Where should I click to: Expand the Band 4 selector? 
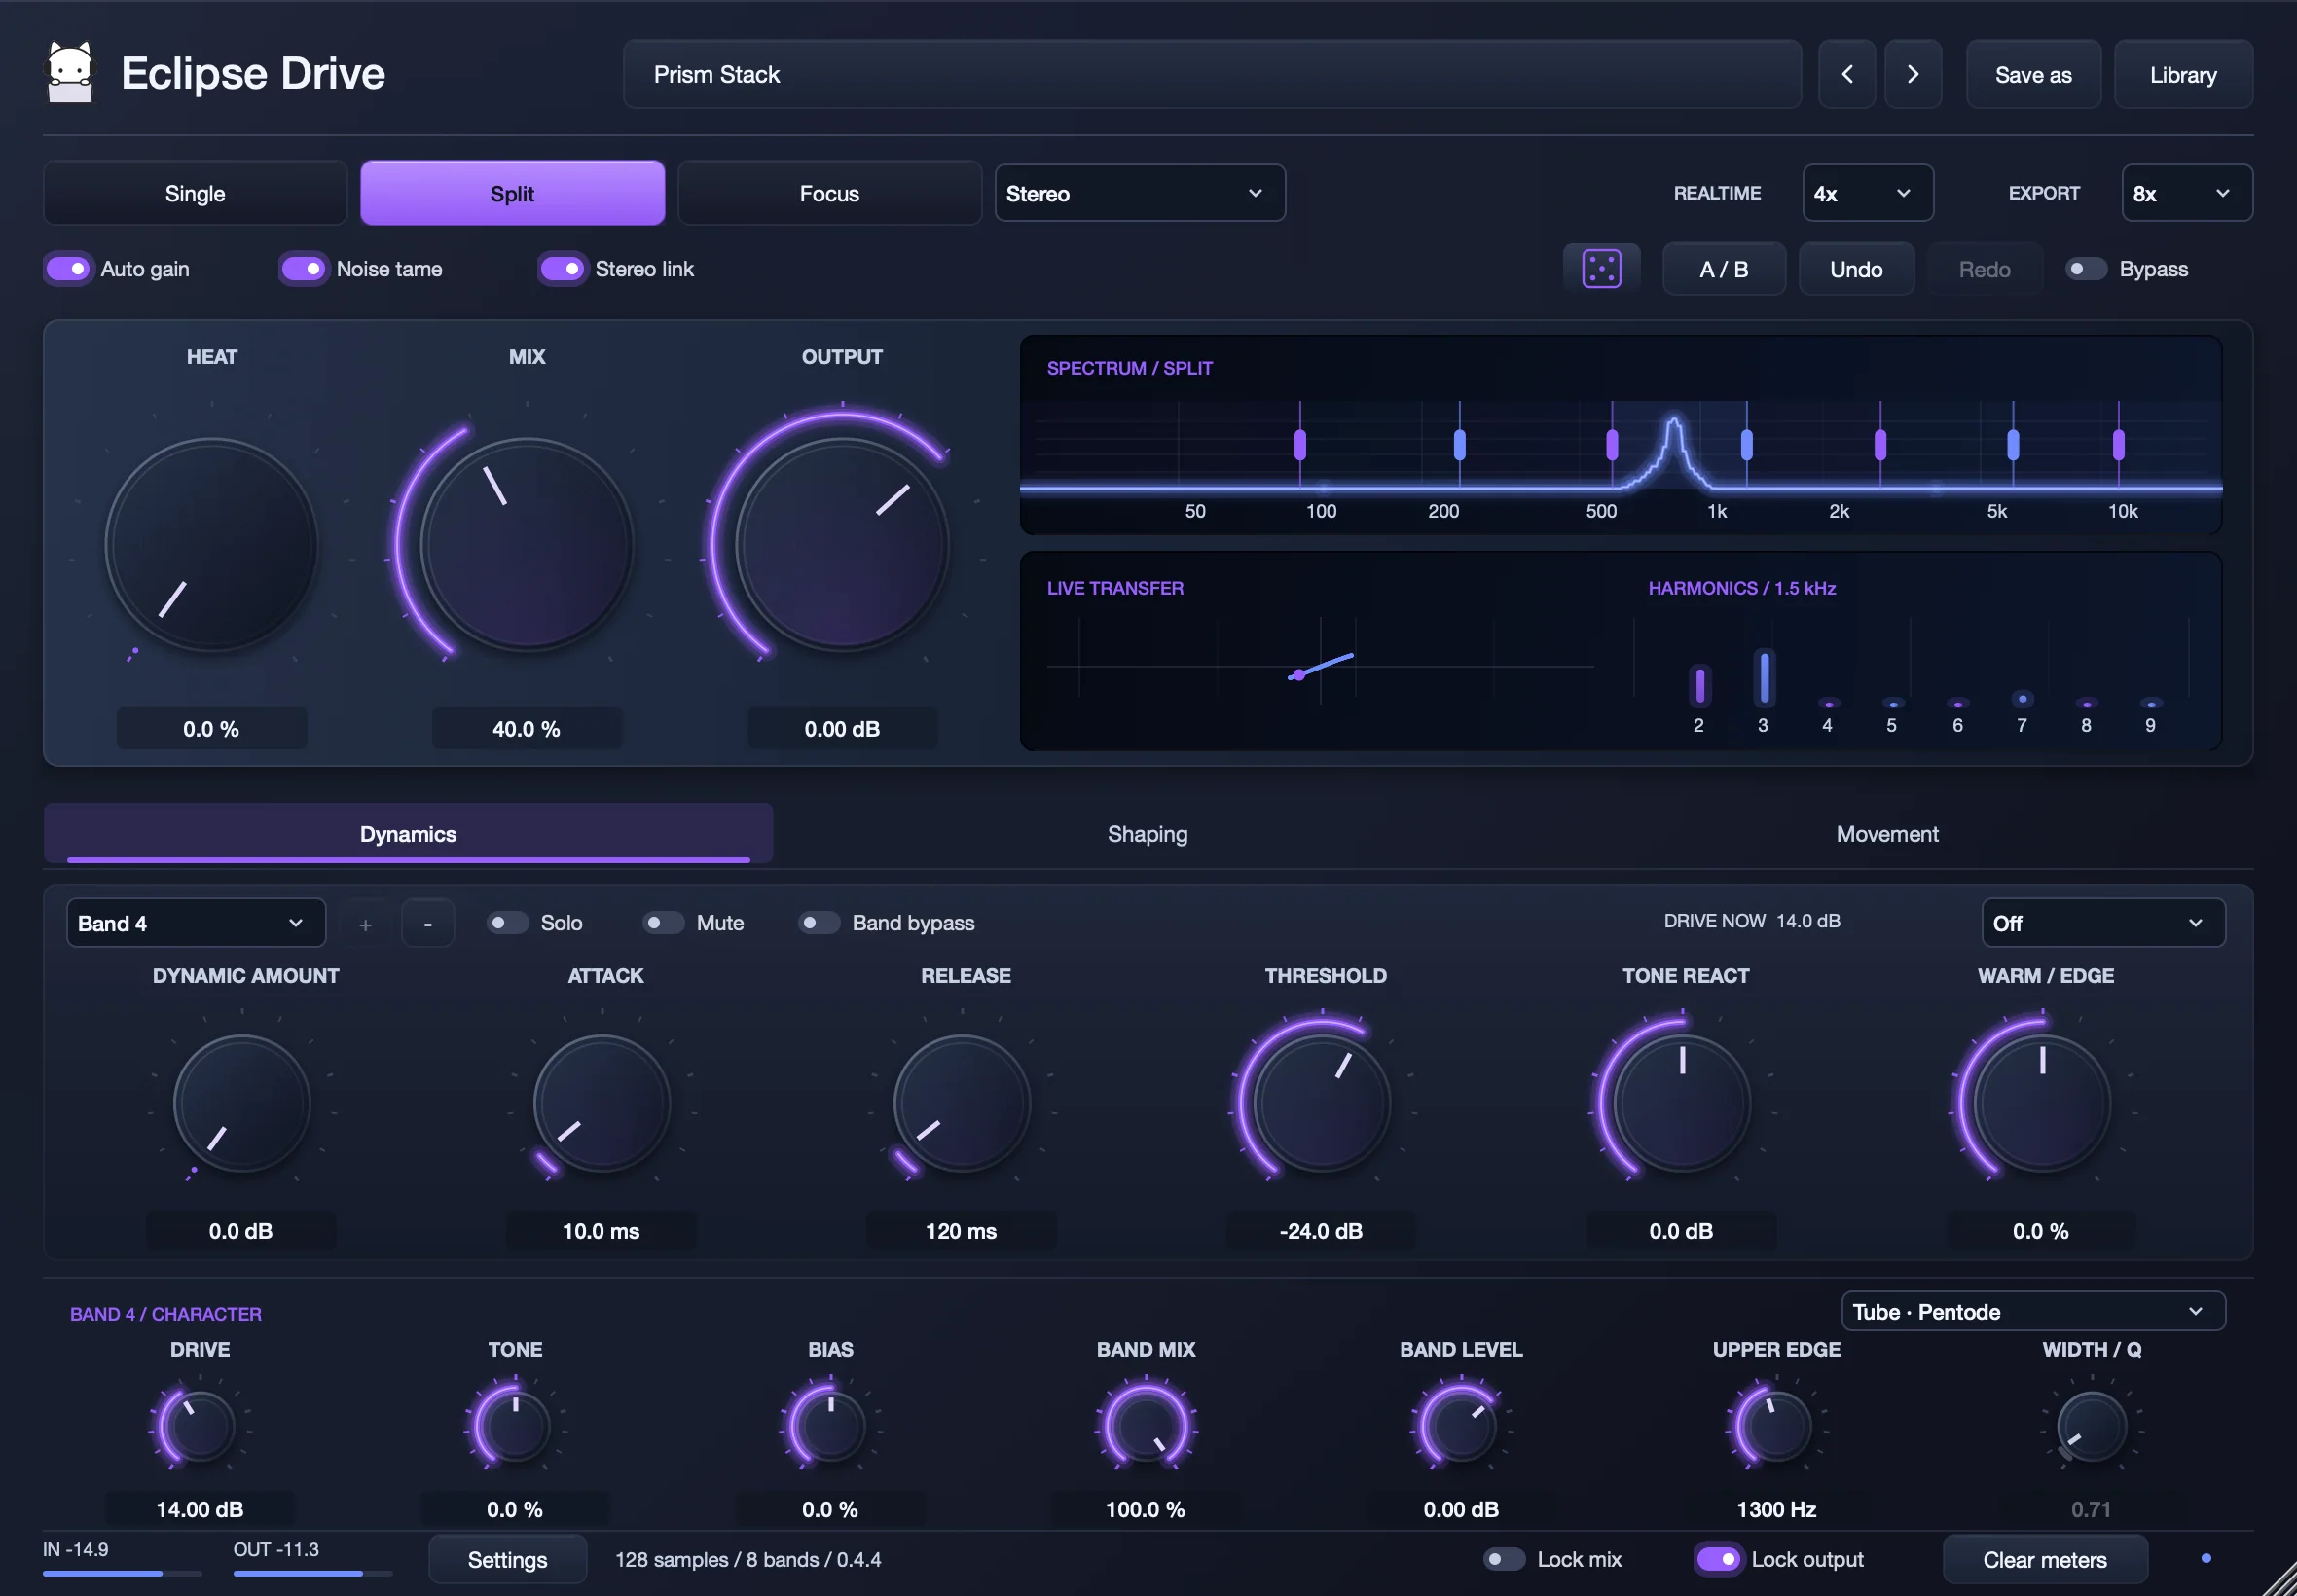click(x=196, y=923)
